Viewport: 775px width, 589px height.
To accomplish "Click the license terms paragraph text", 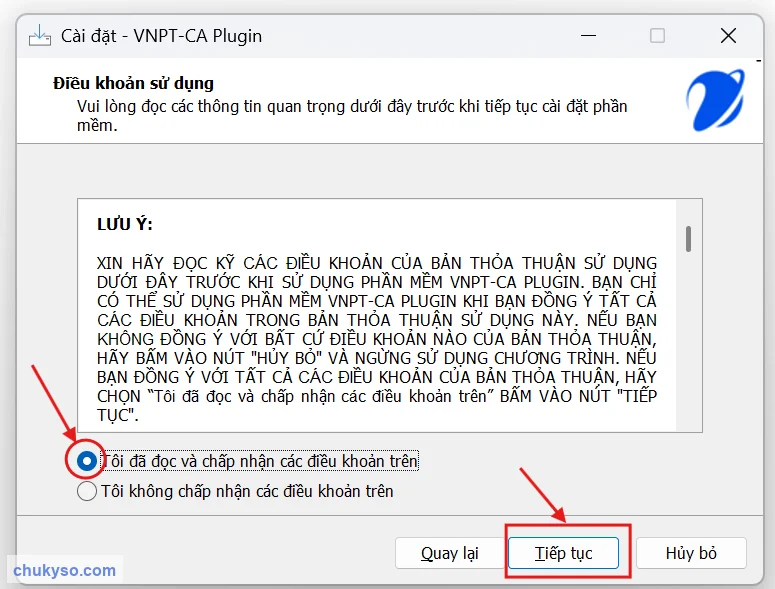I will [x=377, y=339].
